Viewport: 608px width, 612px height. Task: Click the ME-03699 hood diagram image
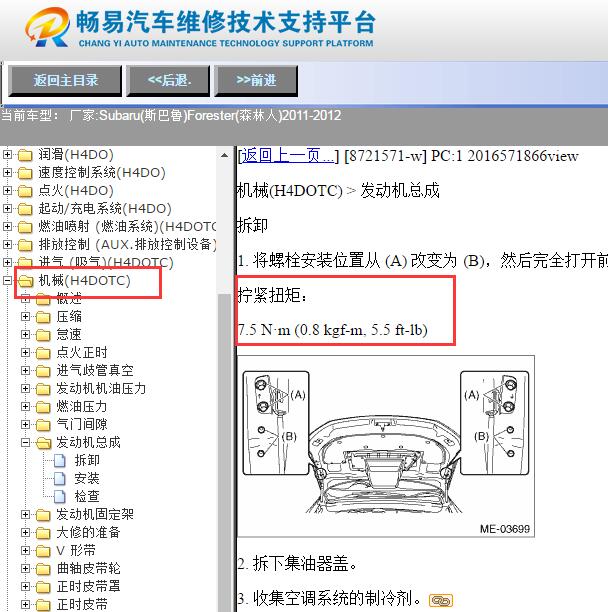386,446
